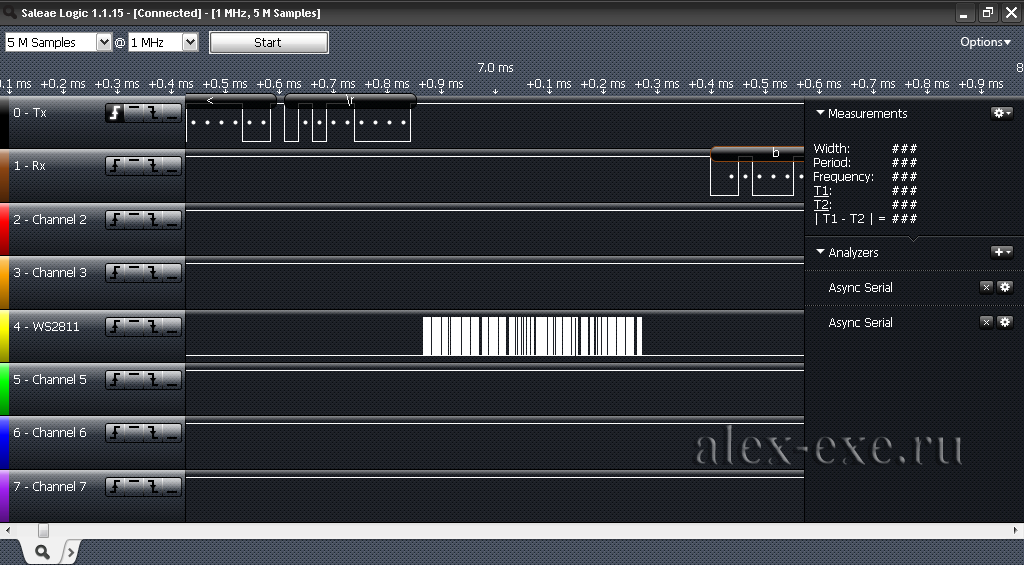Set falling edge trigger on 4 - WS2811
Screen dimensions: 1024x565
[153, 327]
